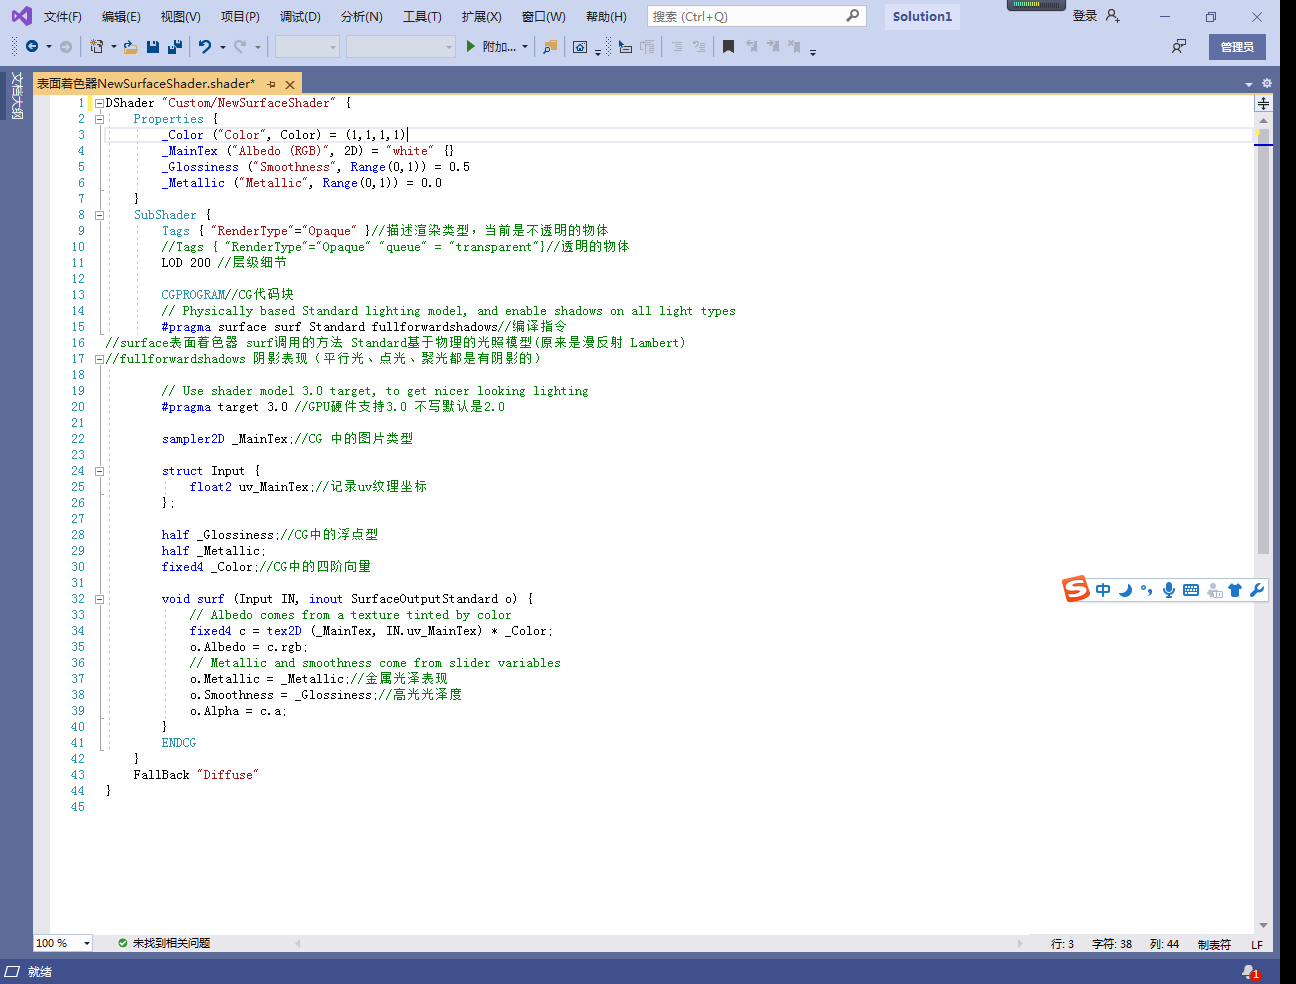The image size is (1296, 984).
Task: Click the notification bell in status bar
Action: click(x=1249, y=971)
